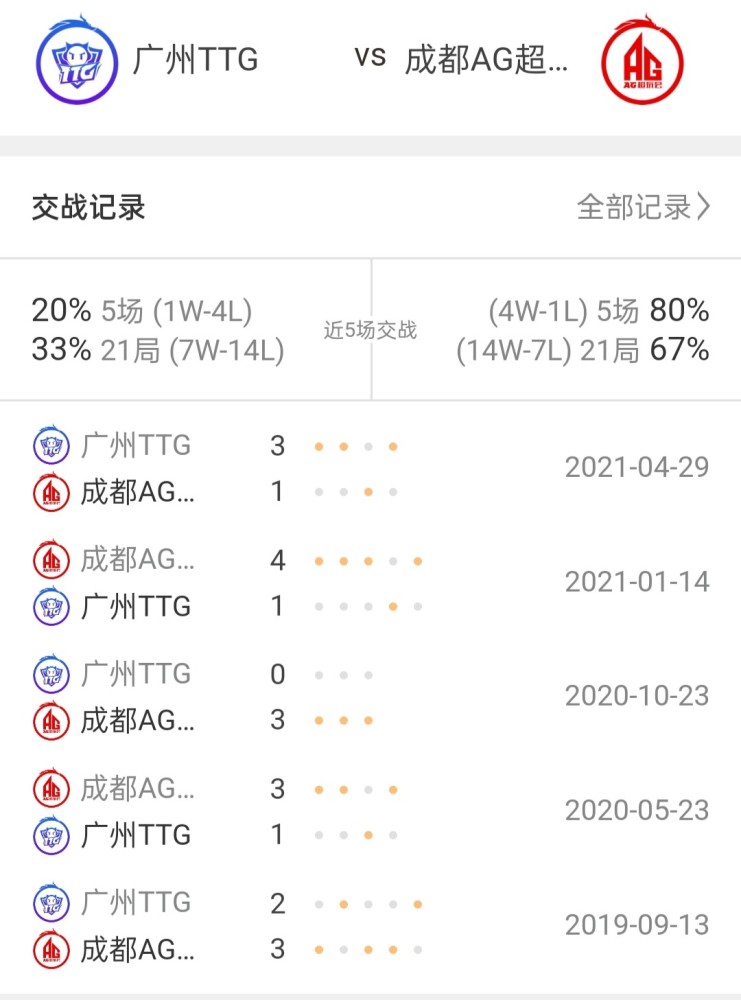Open the match dated 2020-05-23
The image size is (741, 1000).
pyautogui.click(x=370, y=811)
